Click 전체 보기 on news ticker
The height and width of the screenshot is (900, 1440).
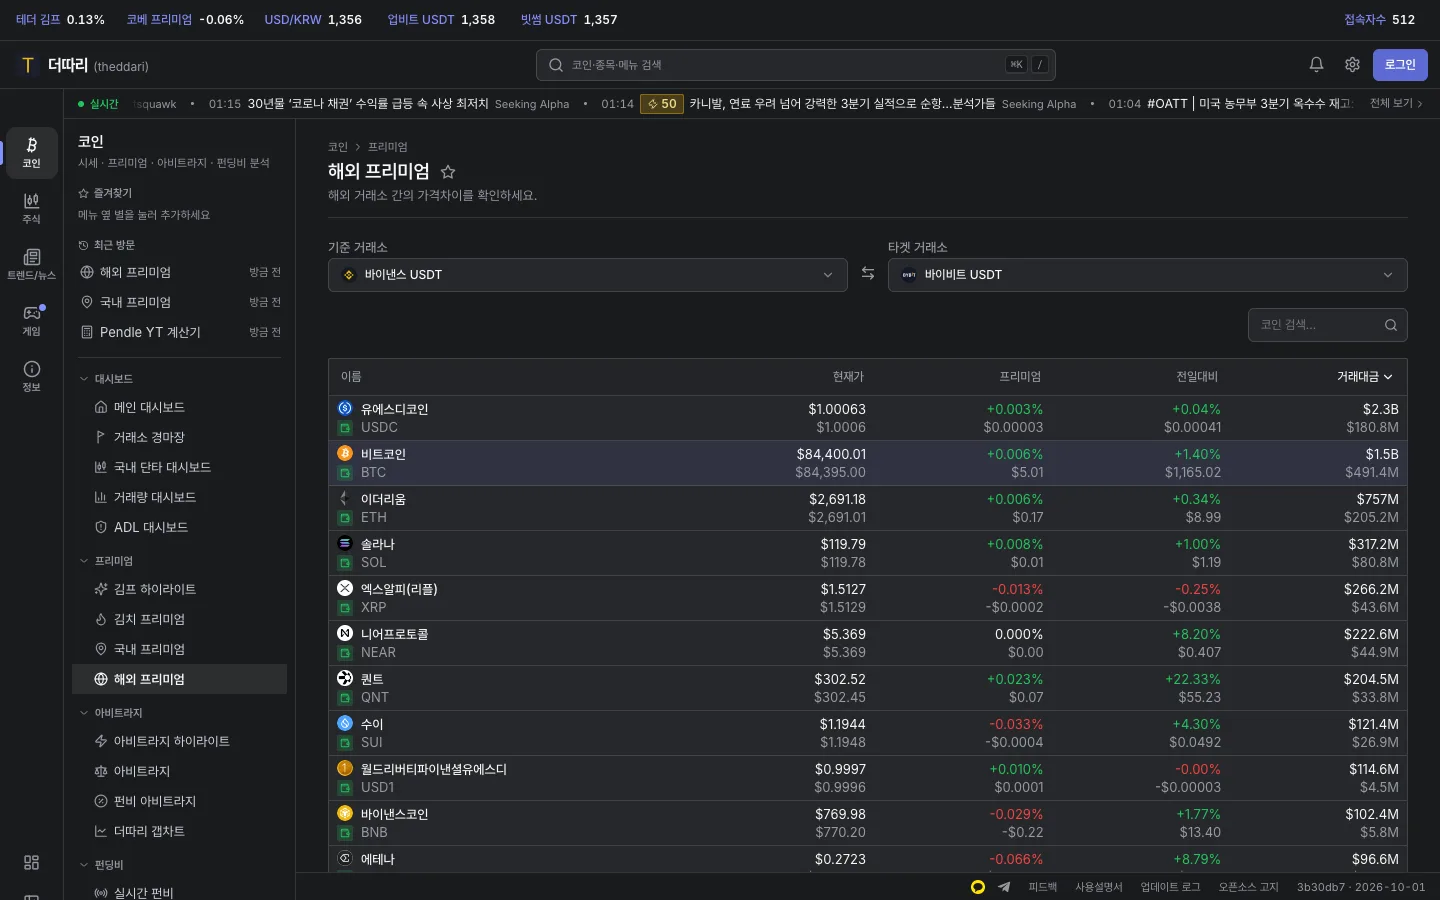(x=1396, y=103)
